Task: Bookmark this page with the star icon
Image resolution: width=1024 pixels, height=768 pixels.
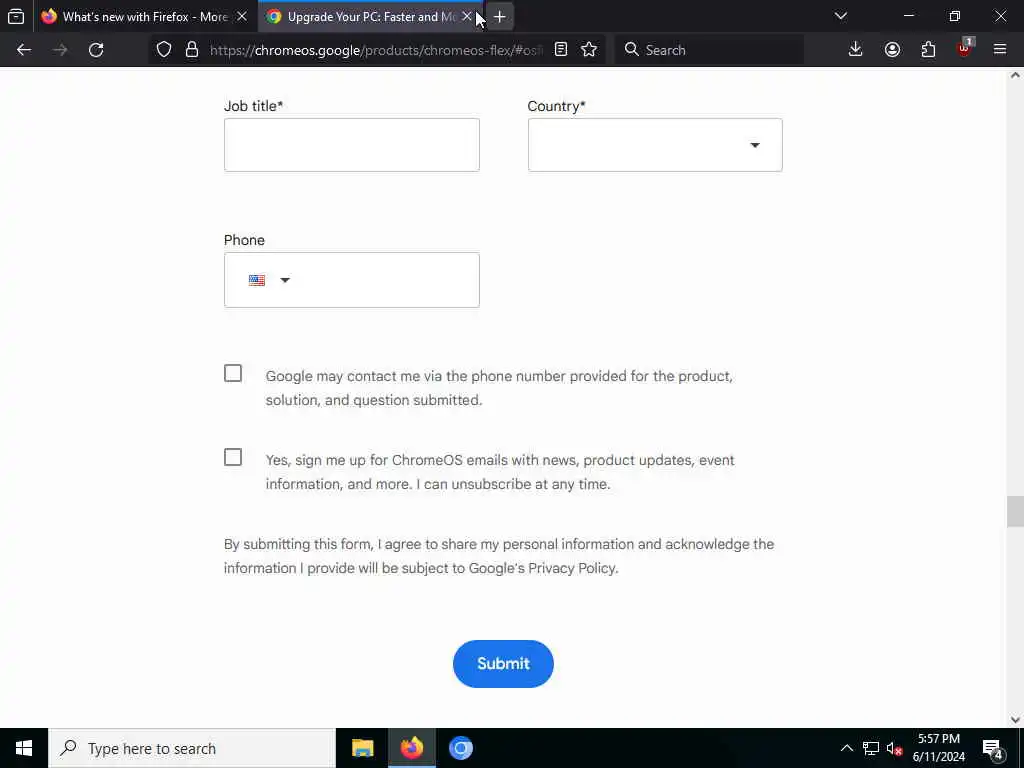Action: click(588, 50)
